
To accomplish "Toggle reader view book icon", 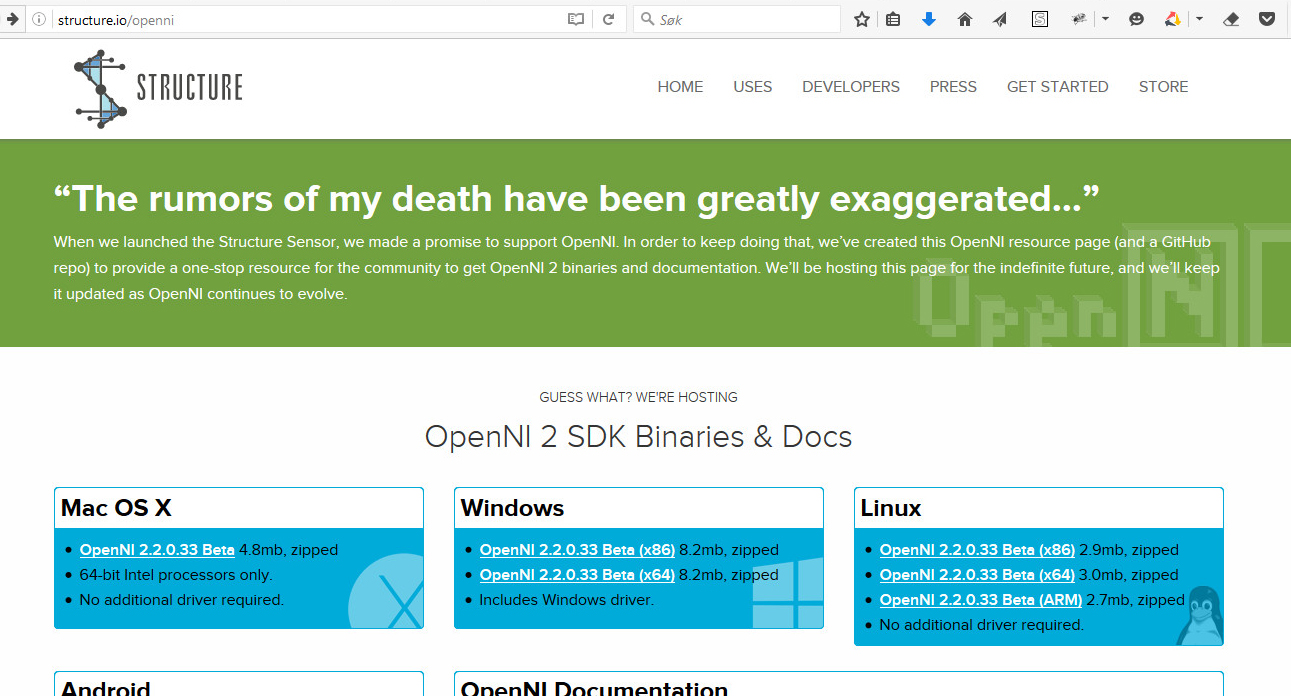I will pos(576,19).
